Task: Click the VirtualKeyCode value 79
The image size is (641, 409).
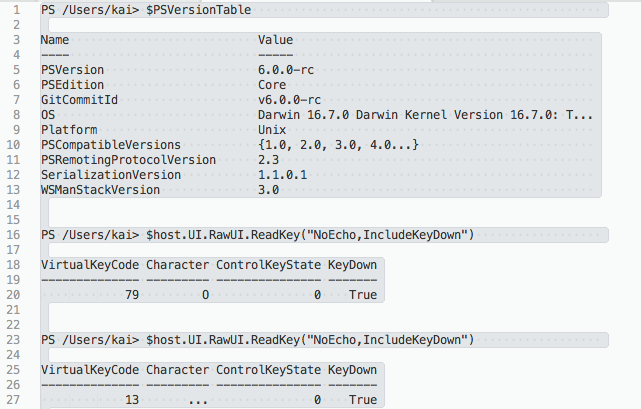Action: (x=132, y=295)
